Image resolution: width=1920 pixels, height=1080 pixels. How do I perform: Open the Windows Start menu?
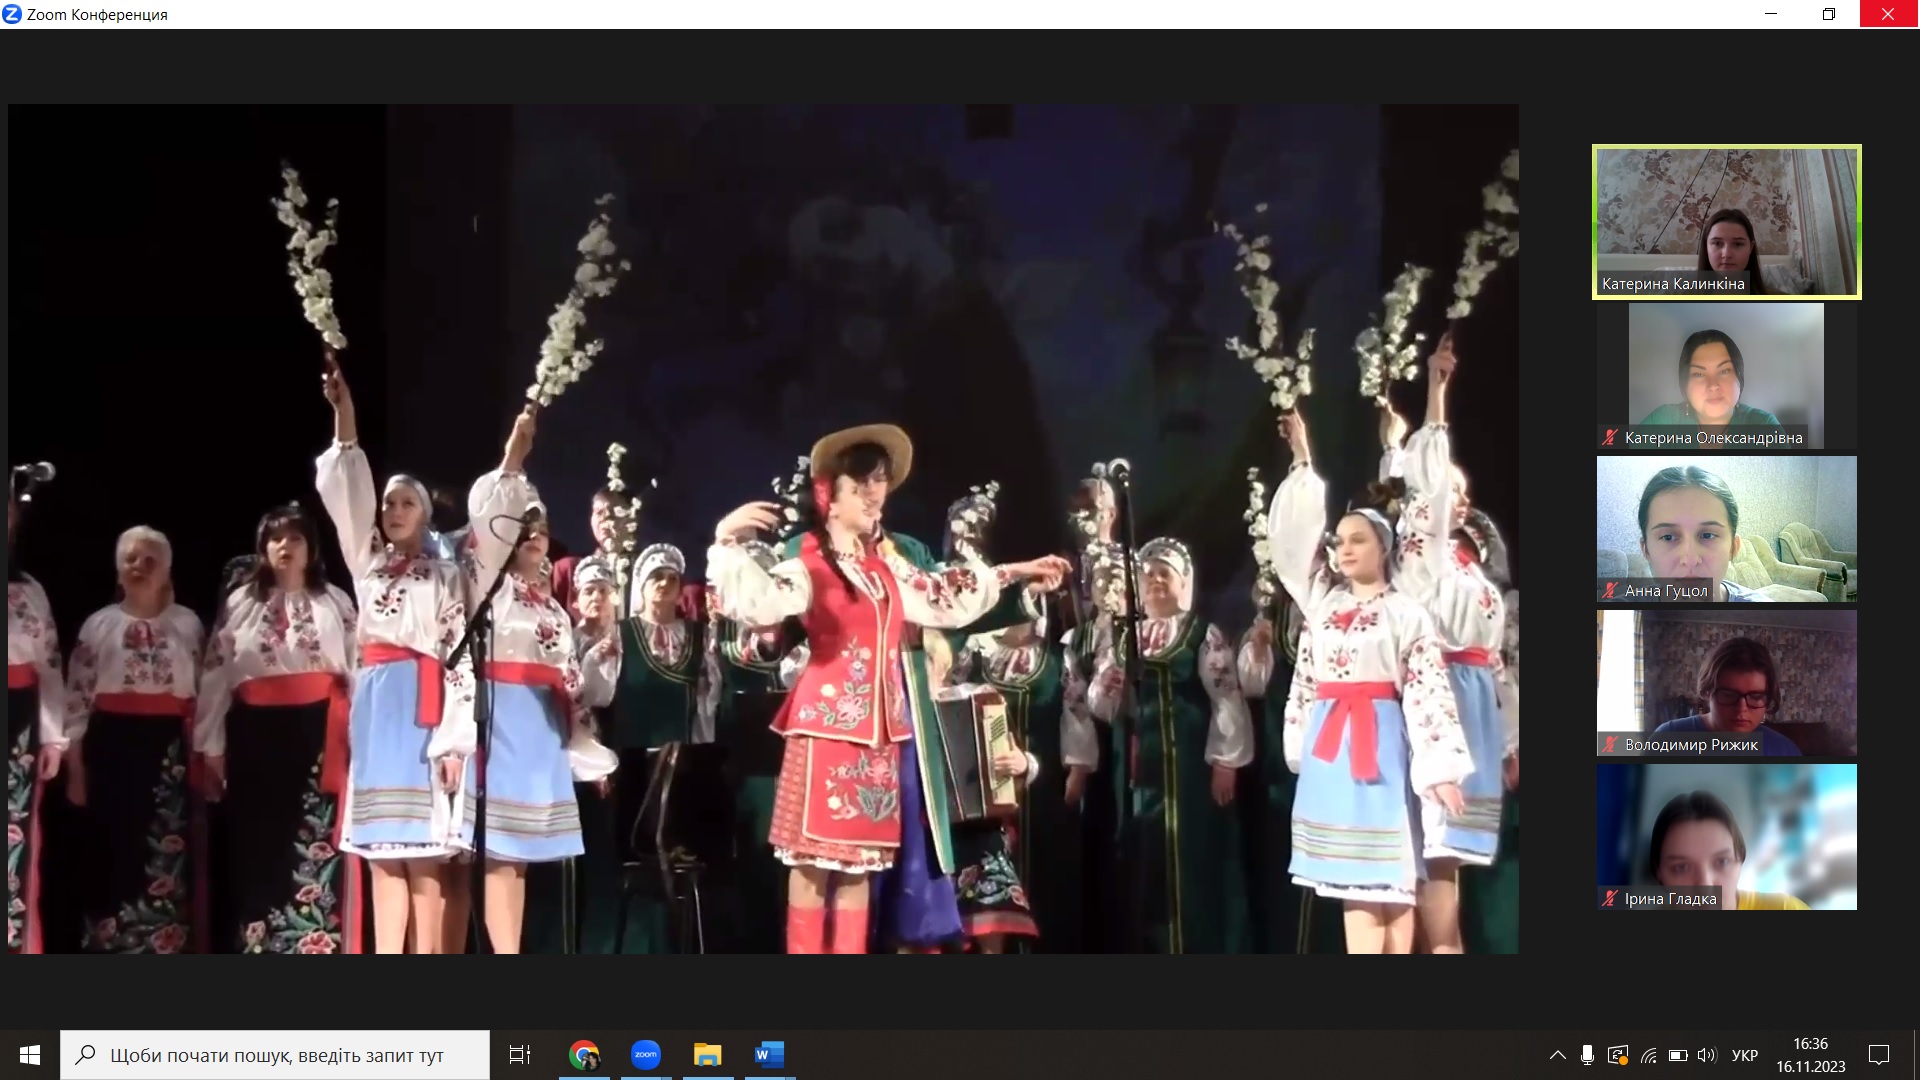[30, 1055]
